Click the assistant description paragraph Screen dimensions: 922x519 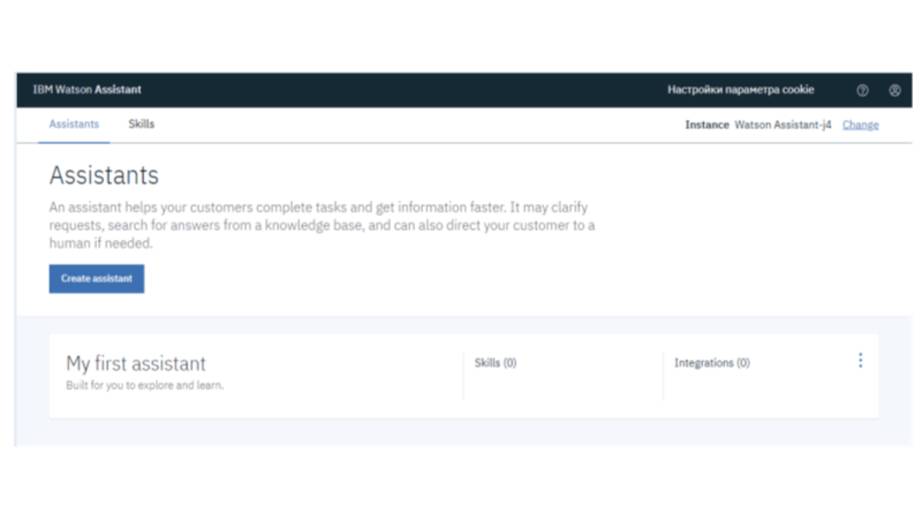pos(320,225)
